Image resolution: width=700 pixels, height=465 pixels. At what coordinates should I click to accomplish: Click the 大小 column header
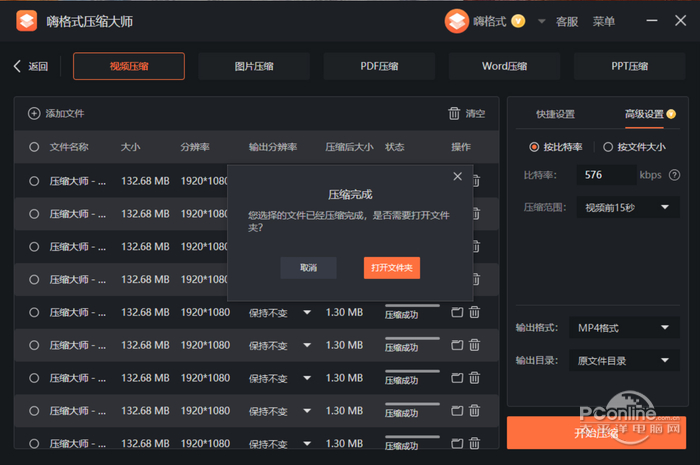coord(130,147)
